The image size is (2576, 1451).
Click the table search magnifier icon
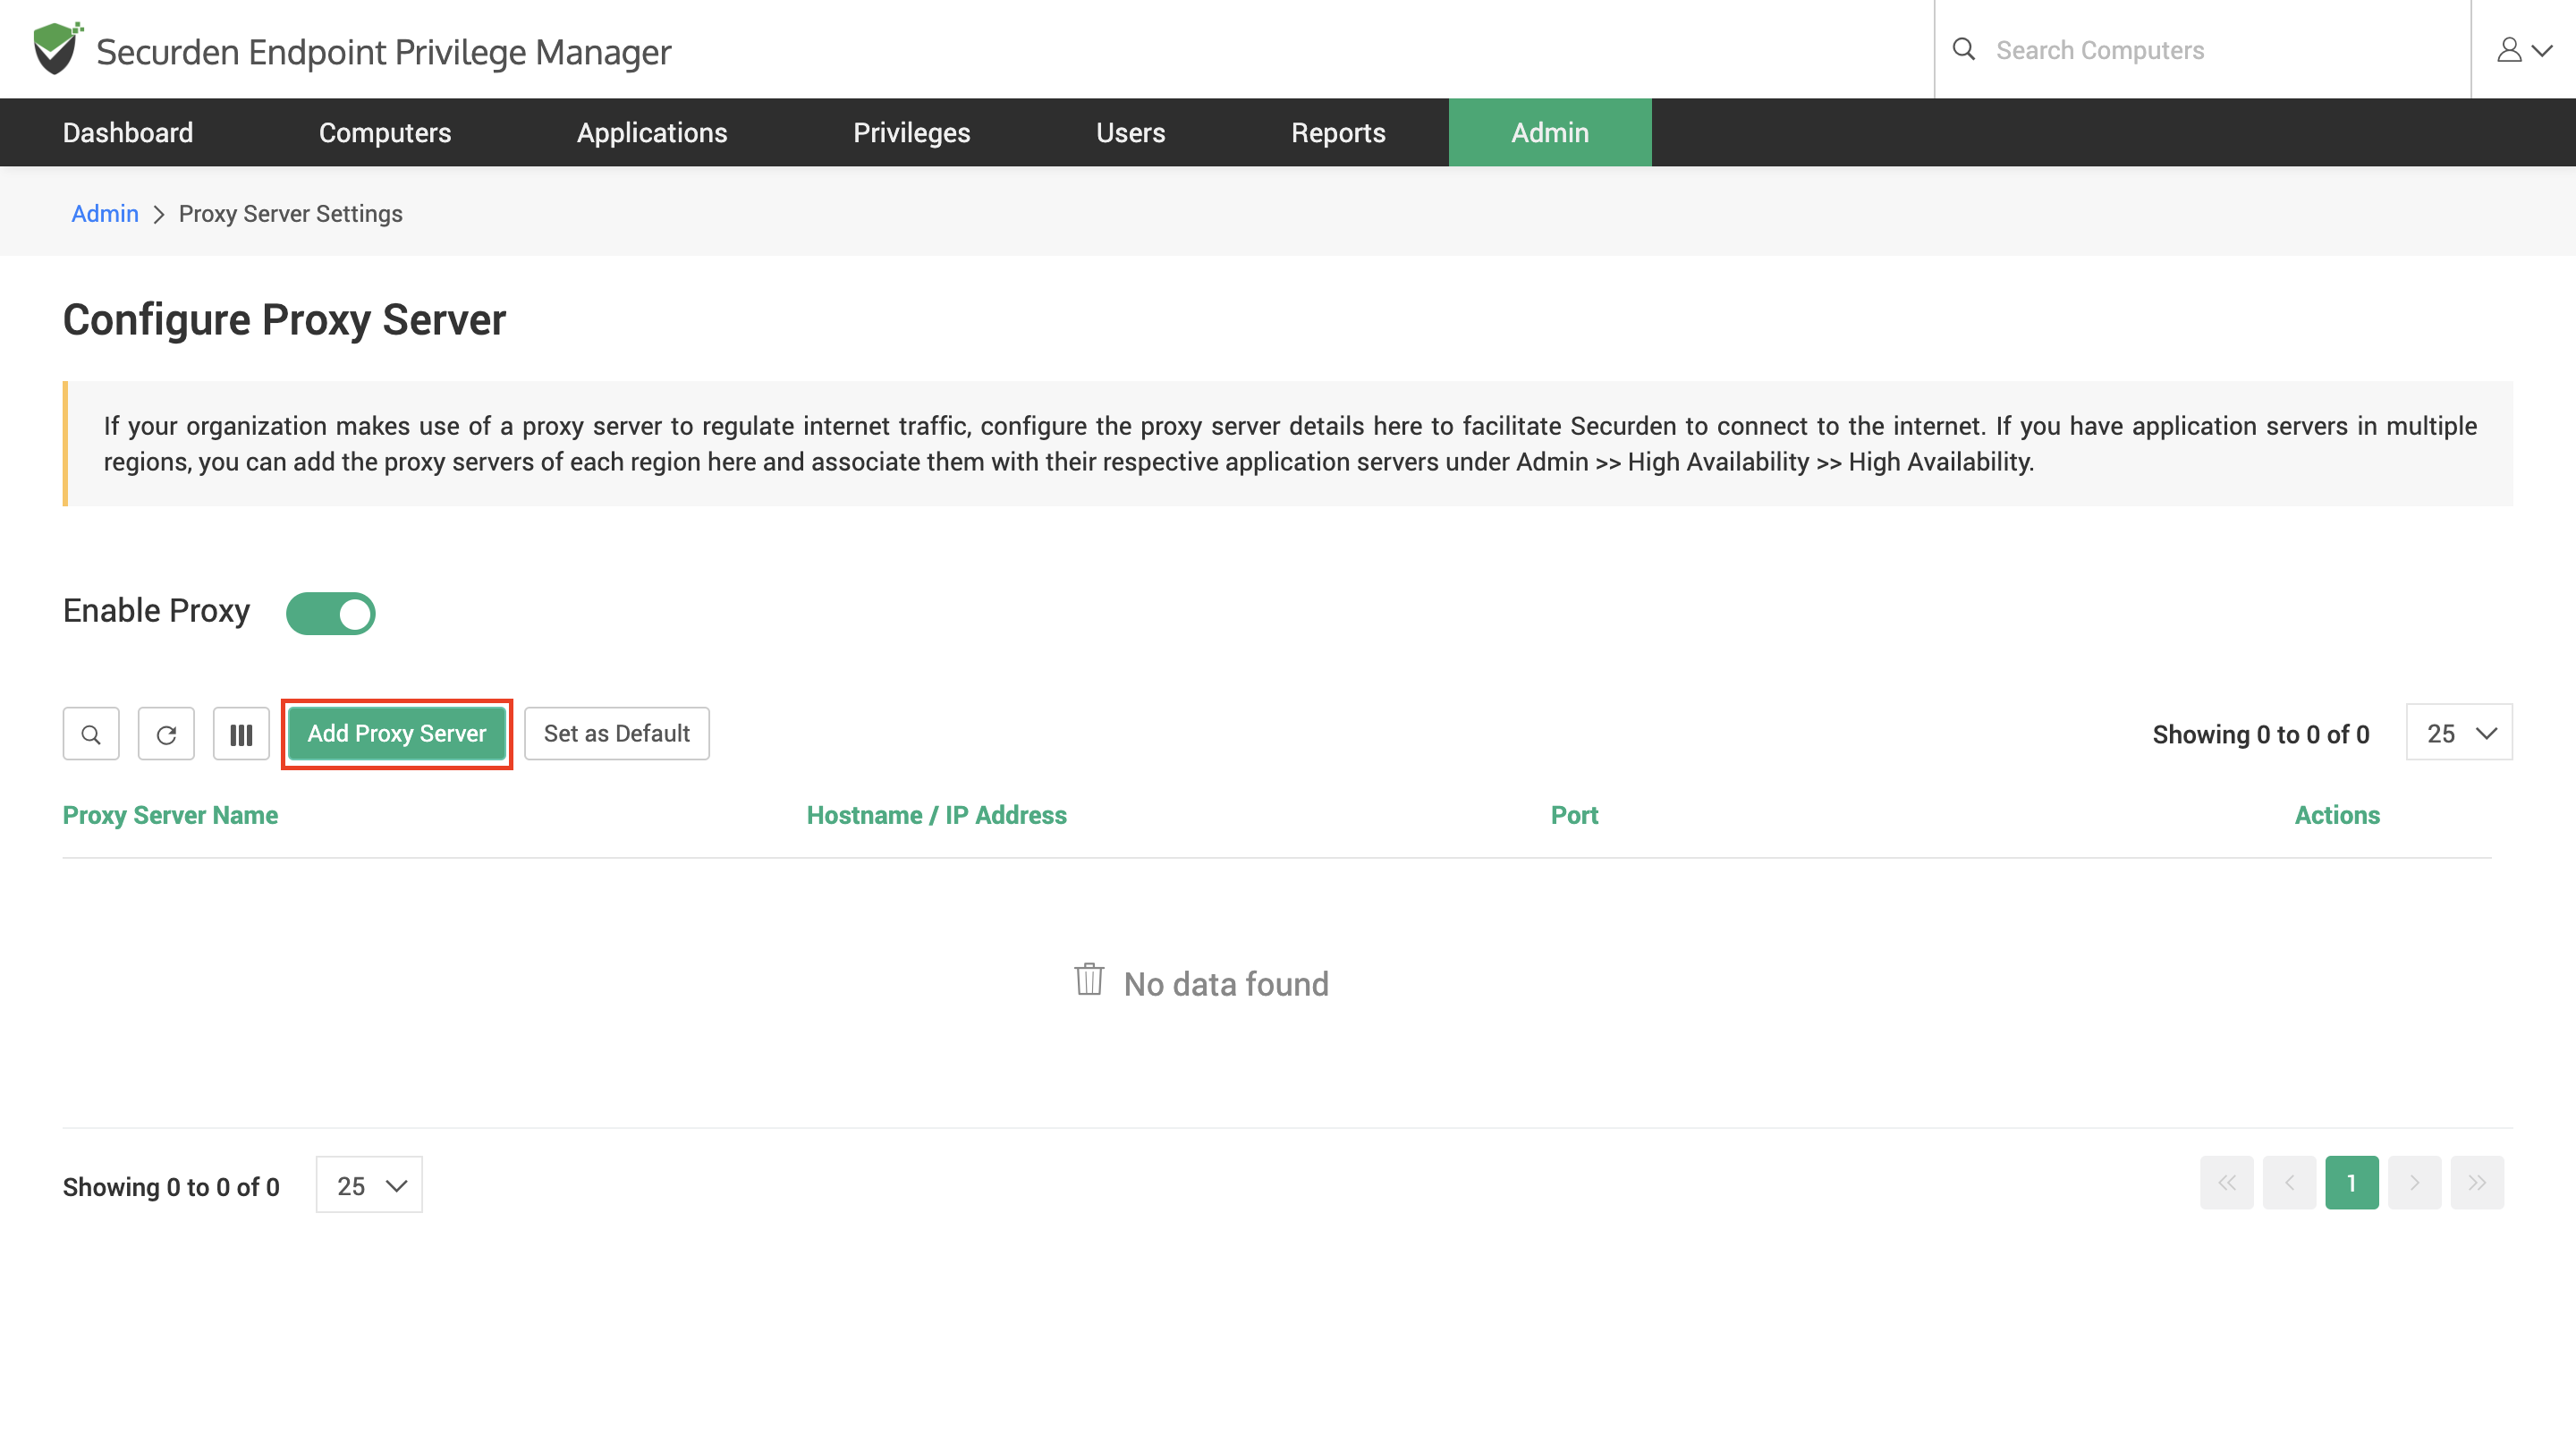pyautogui.click(x=91, y=734)
